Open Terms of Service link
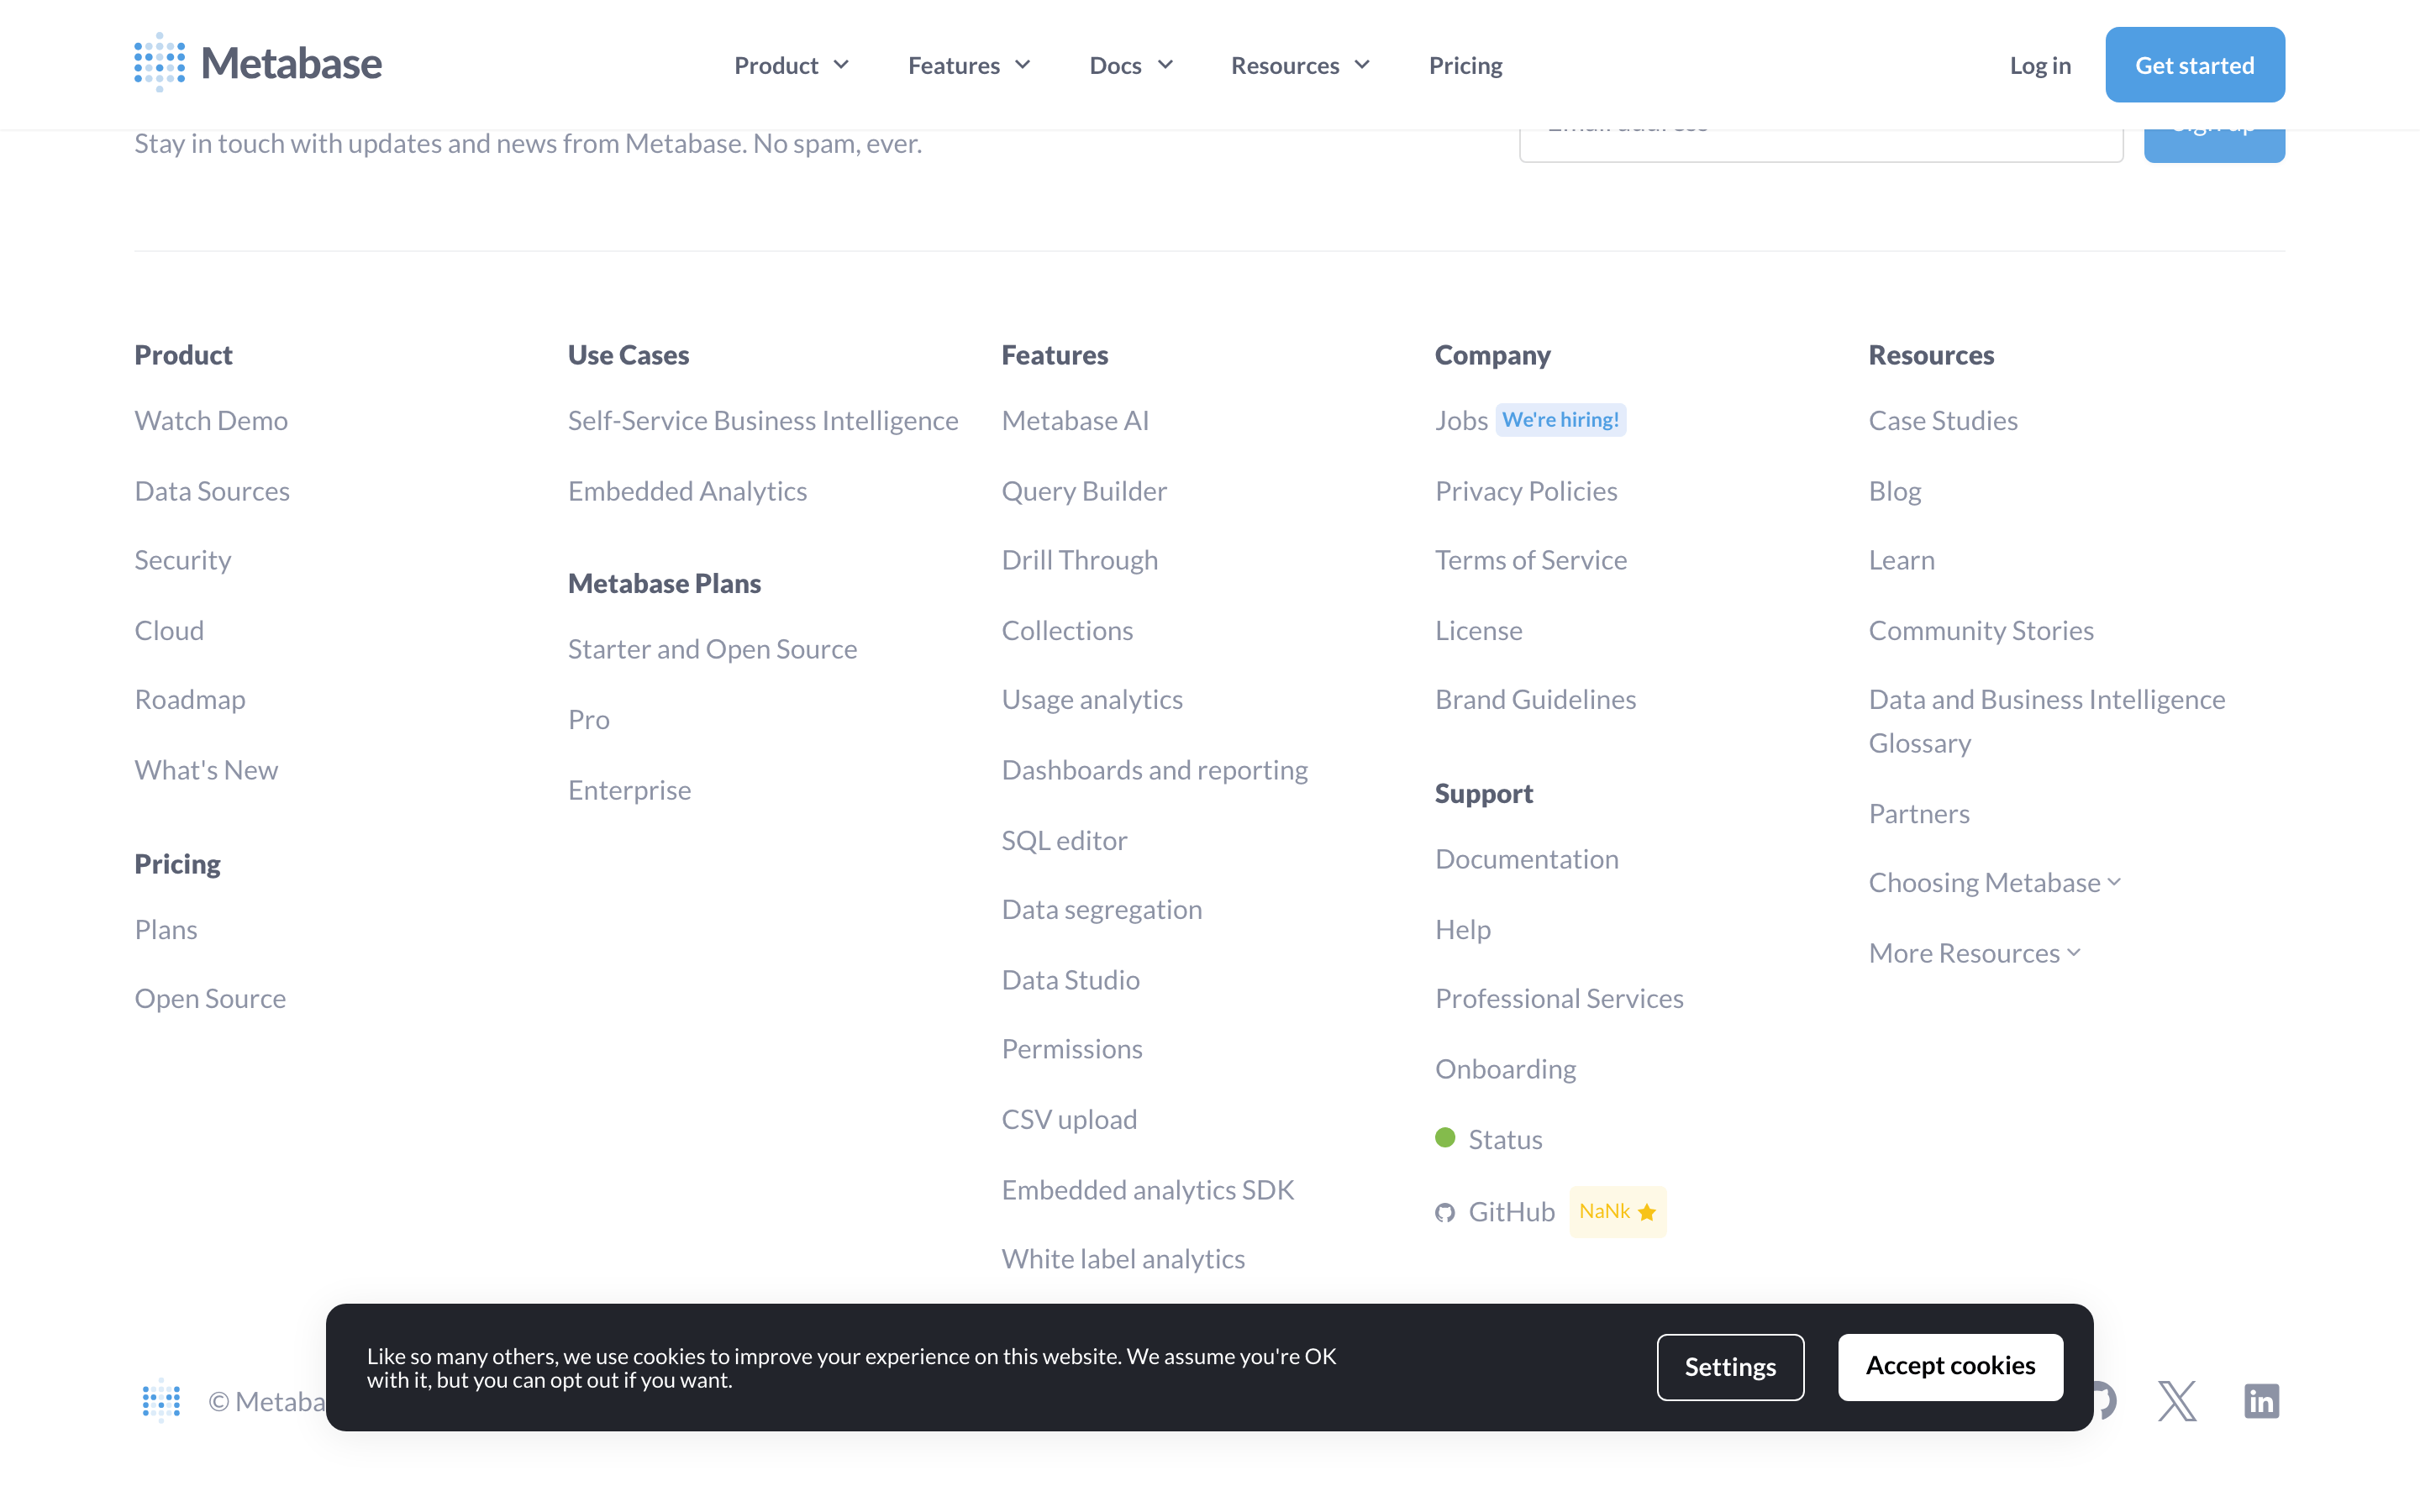Image resolution: width=2420 pixels, height=1512 pixels. [x=1531, y=560]
